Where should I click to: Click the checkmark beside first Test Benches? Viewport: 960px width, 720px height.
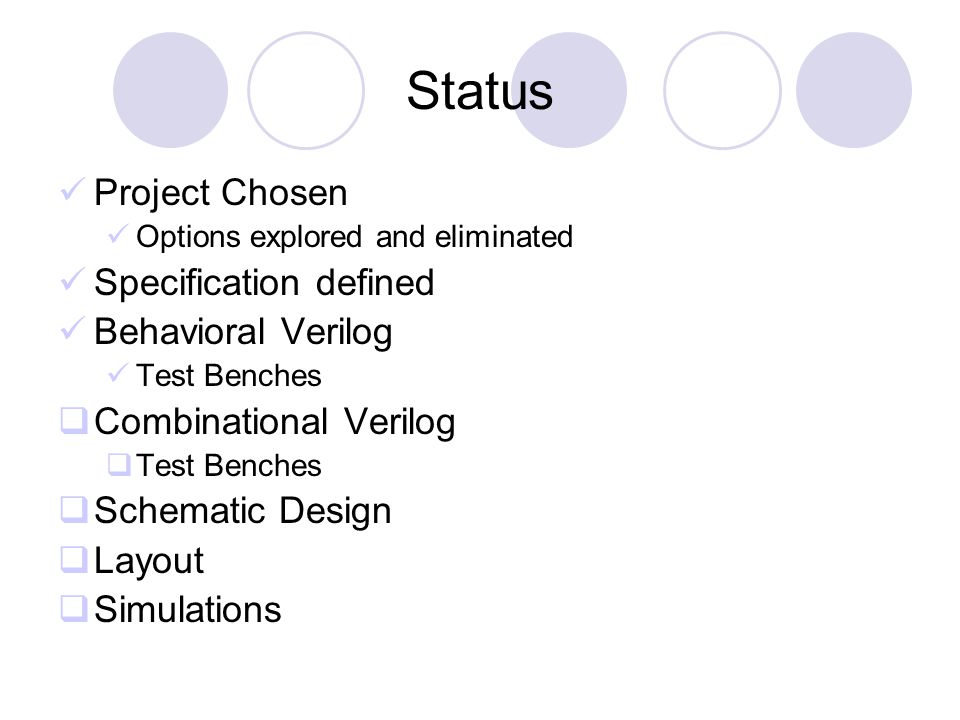click(118, 373)
